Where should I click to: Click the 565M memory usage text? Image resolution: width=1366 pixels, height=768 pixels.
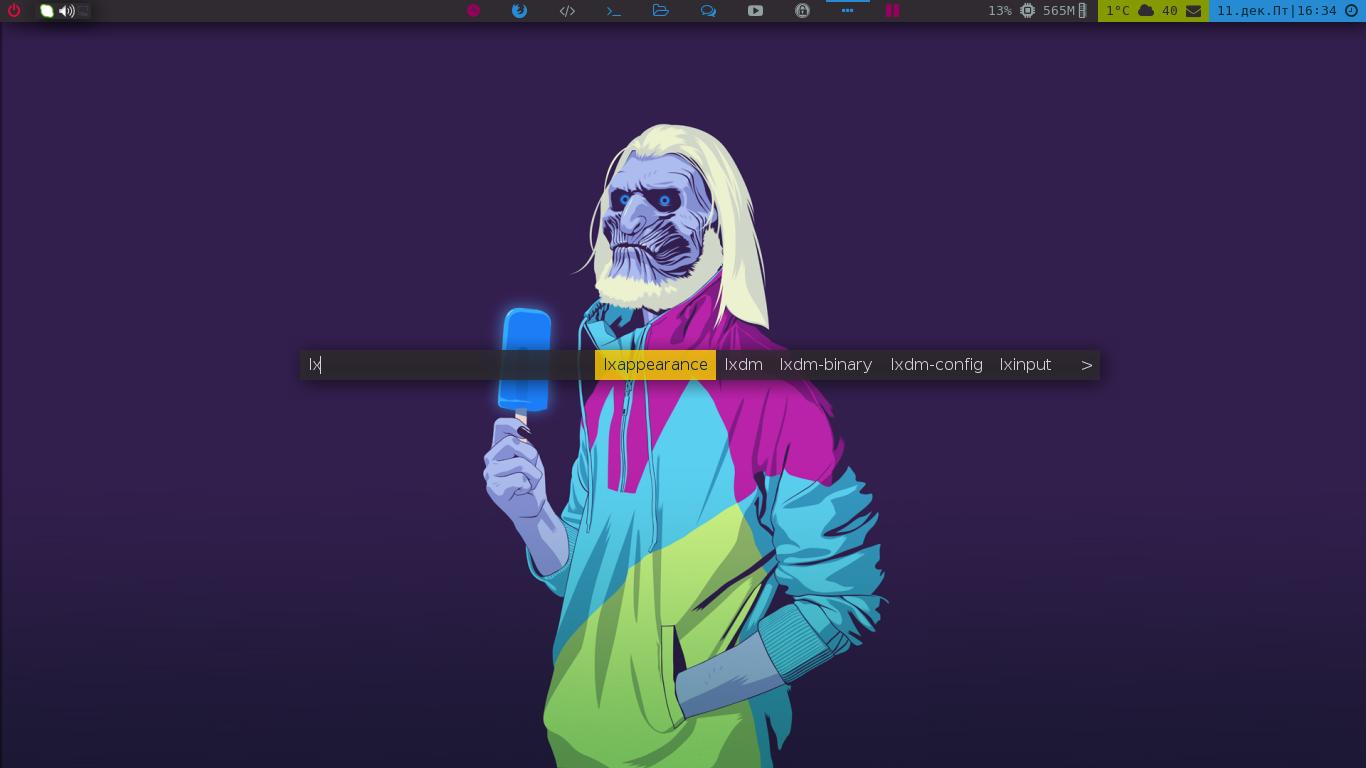pyautogui.click(x=1059, y=11)
